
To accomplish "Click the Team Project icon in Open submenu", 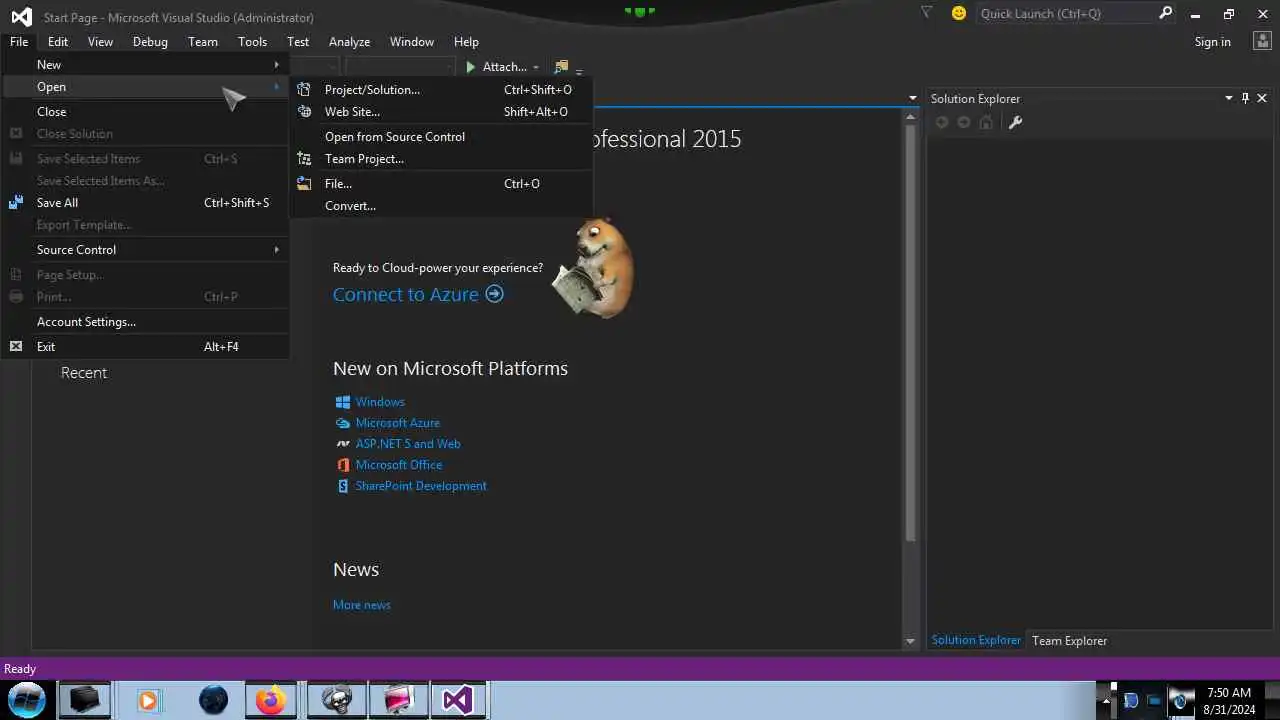I will pos(304,158).
